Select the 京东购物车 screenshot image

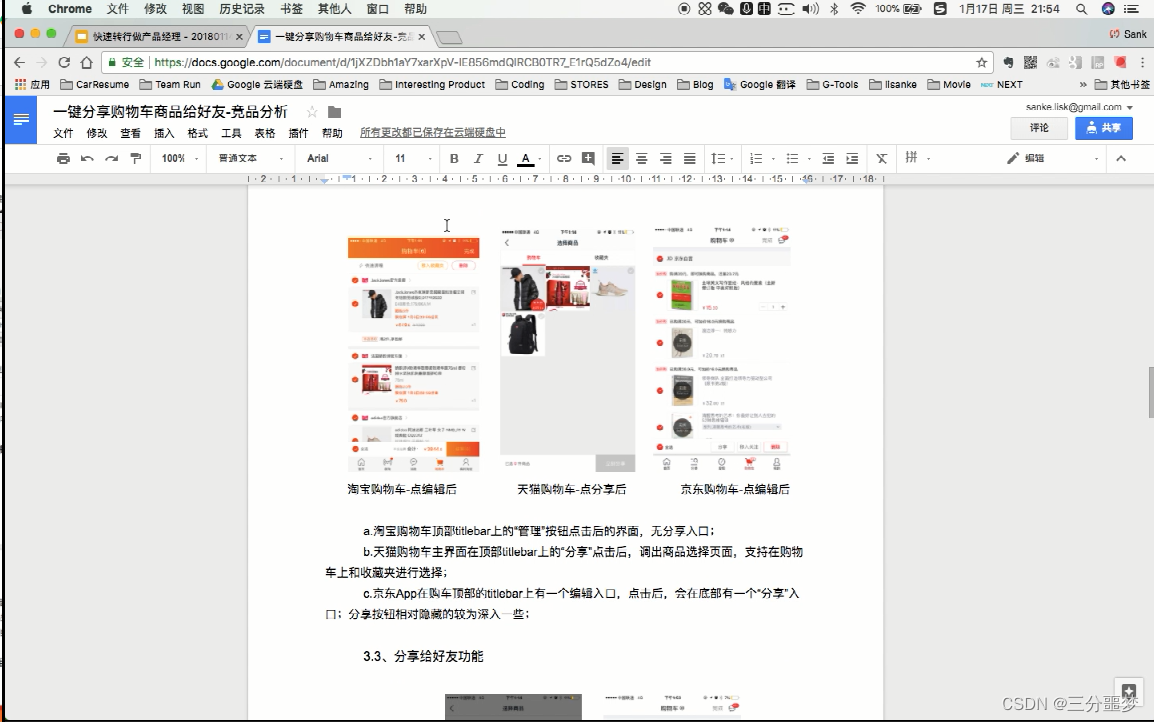722,350
